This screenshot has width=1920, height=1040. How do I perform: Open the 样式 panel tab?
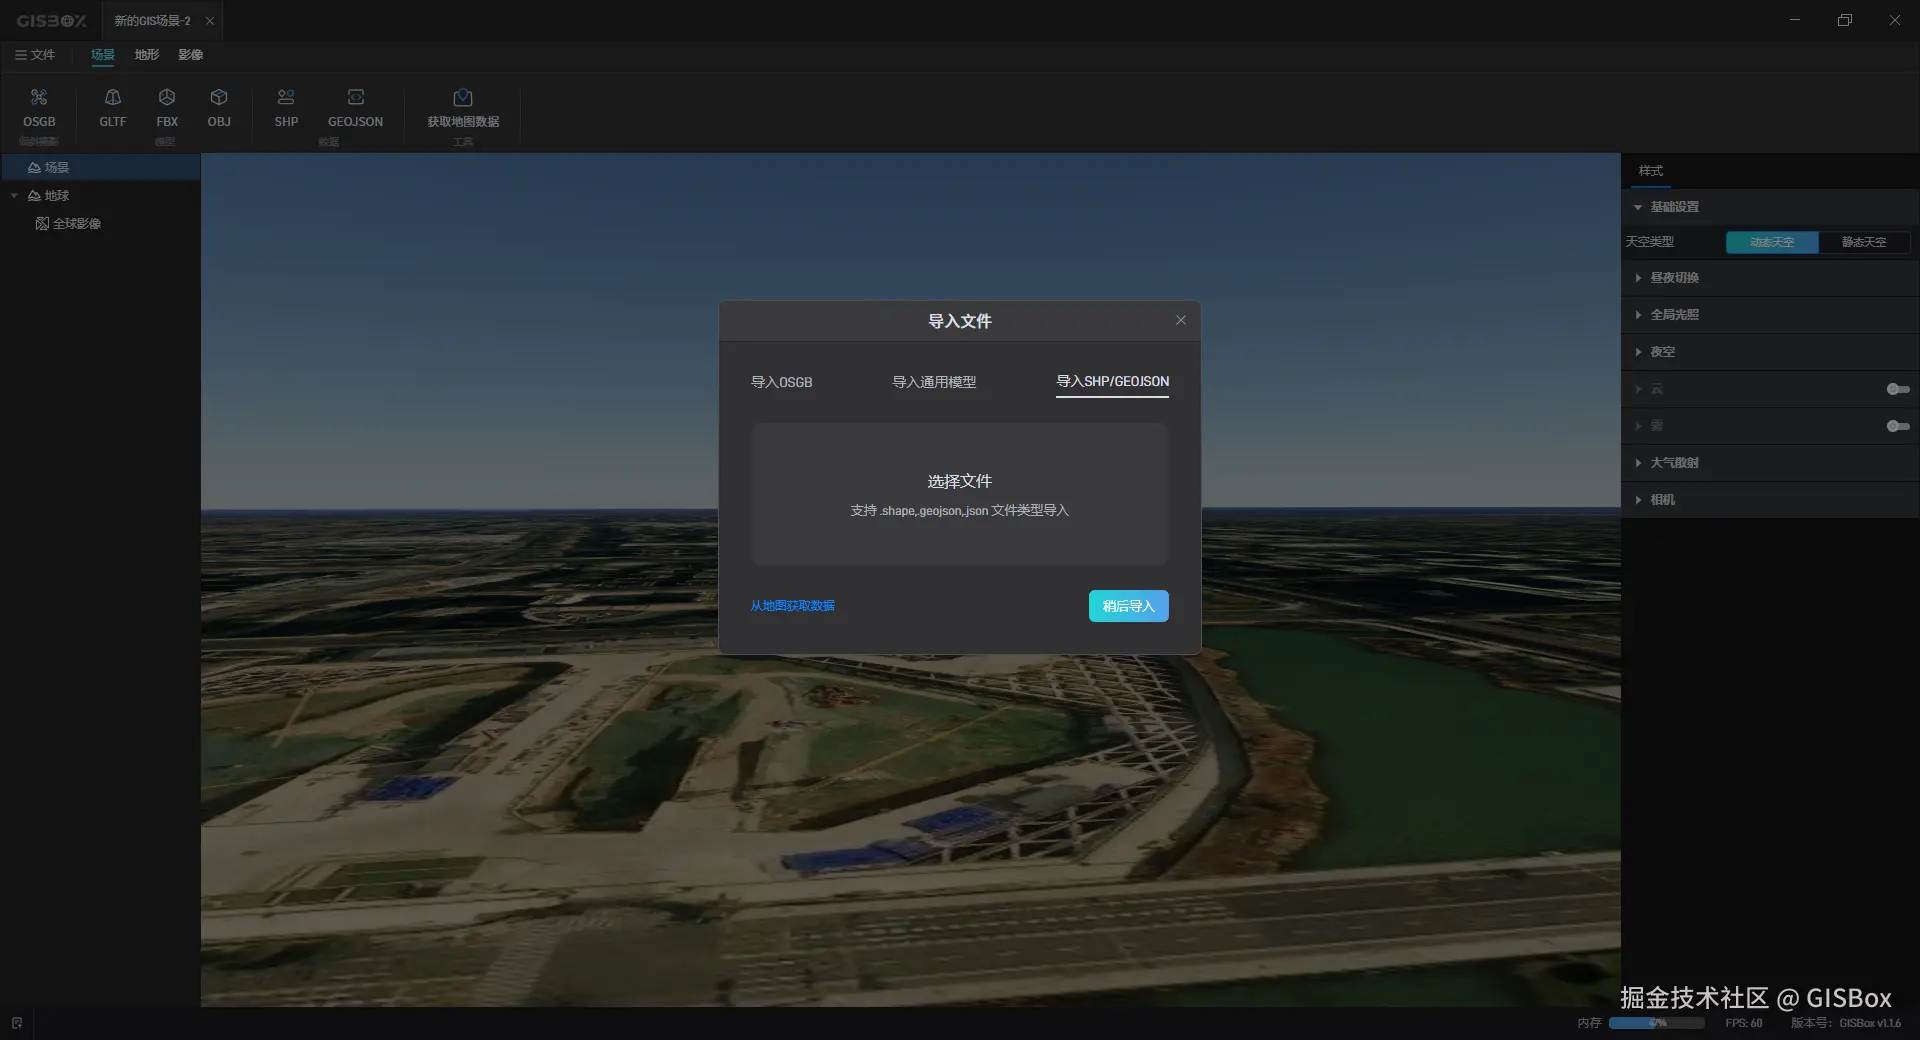click(x=1651, y=171)
